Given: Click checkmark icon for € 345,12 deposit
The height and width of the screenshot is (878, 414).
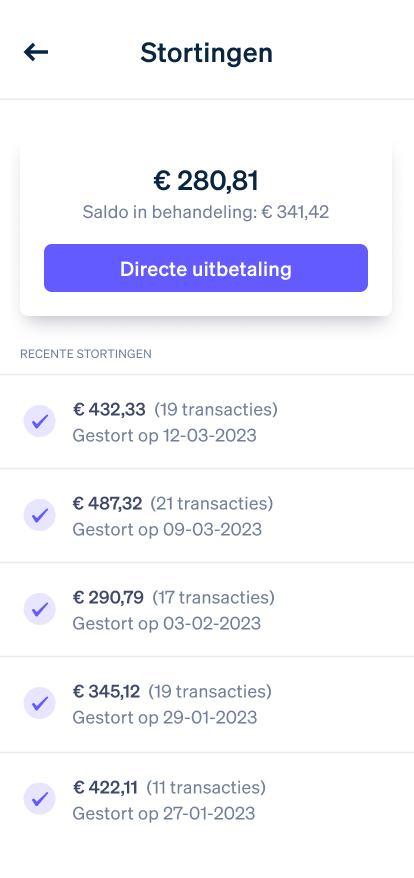Looking at the screenshot, I should pyautogui.click(x=39, y=703).
